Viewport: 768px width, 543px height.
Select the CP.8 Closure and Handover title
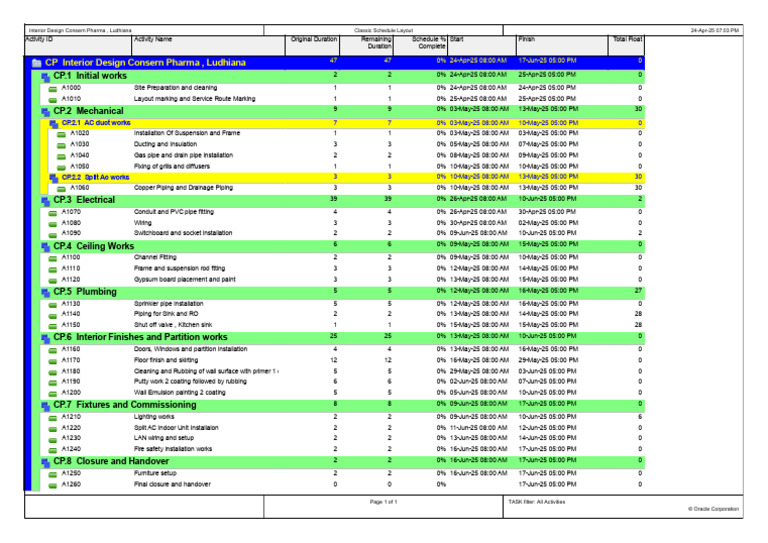pos(111,461)
